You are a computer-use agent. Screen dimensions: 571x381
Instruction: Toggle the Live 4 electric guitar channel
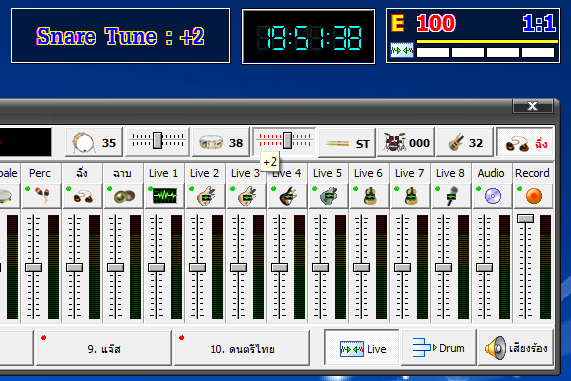click(x=287, y=196)
